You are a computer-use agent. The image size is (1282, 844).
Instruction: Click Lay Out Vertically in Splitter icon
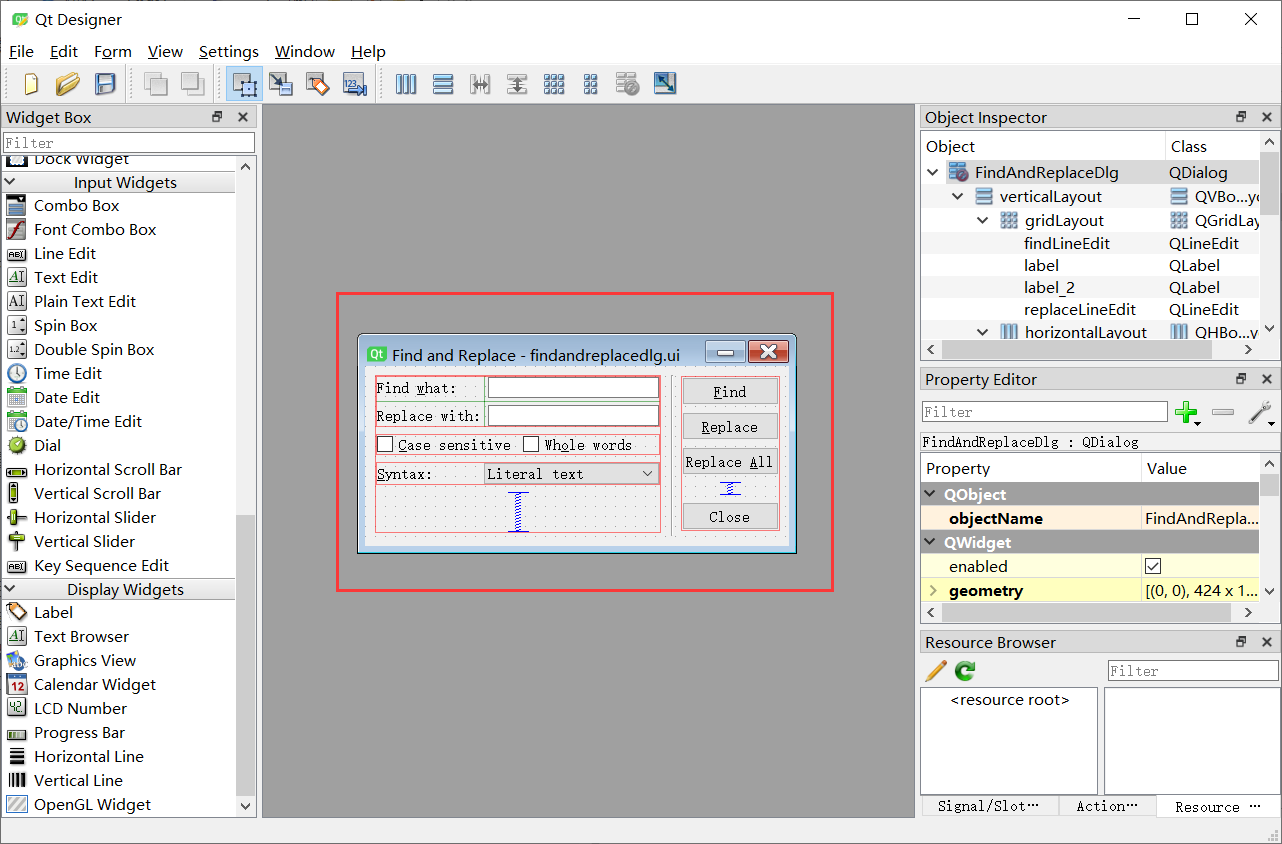(x=517, y=84)
